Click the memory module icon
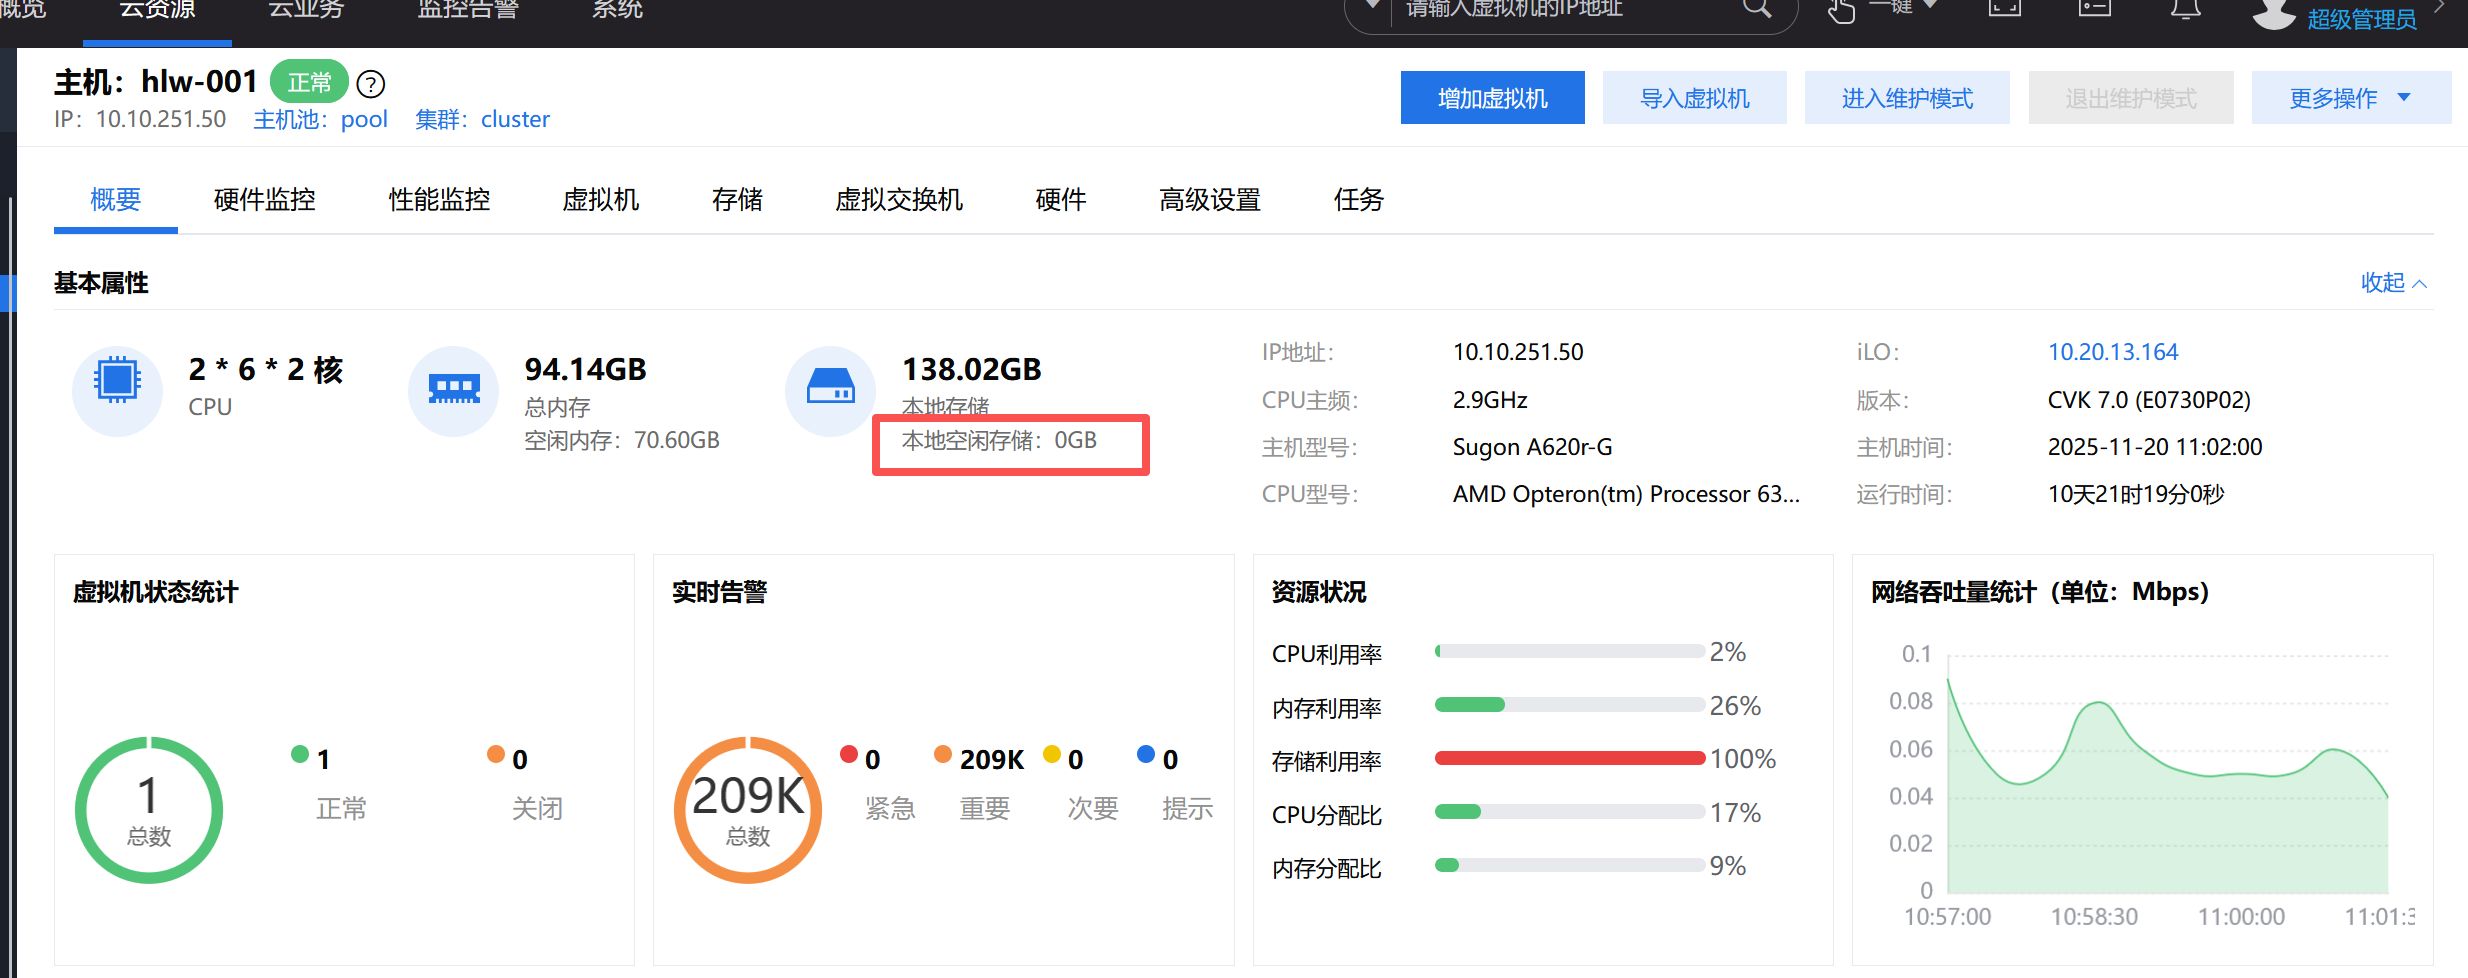 (x=454, y=389)
